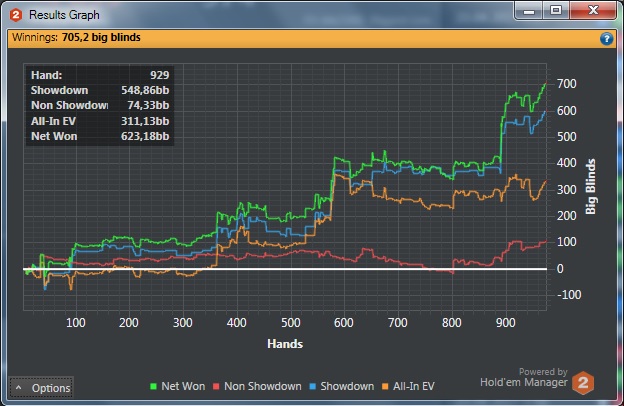
Task: Click the orange All-In EV legend swatch
Action: (385, 386)
